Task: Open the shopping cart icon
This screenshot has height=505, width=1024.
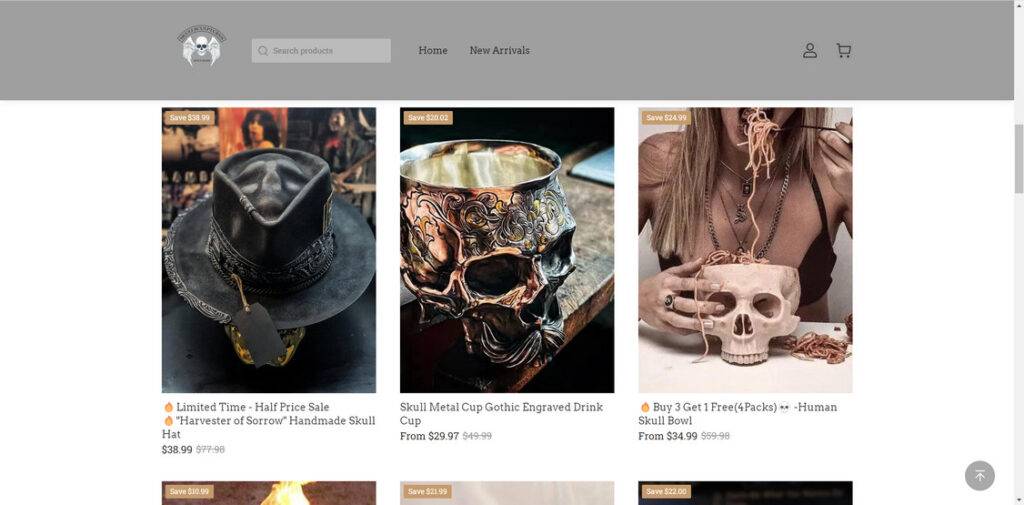Action: (x=843, y=51)
